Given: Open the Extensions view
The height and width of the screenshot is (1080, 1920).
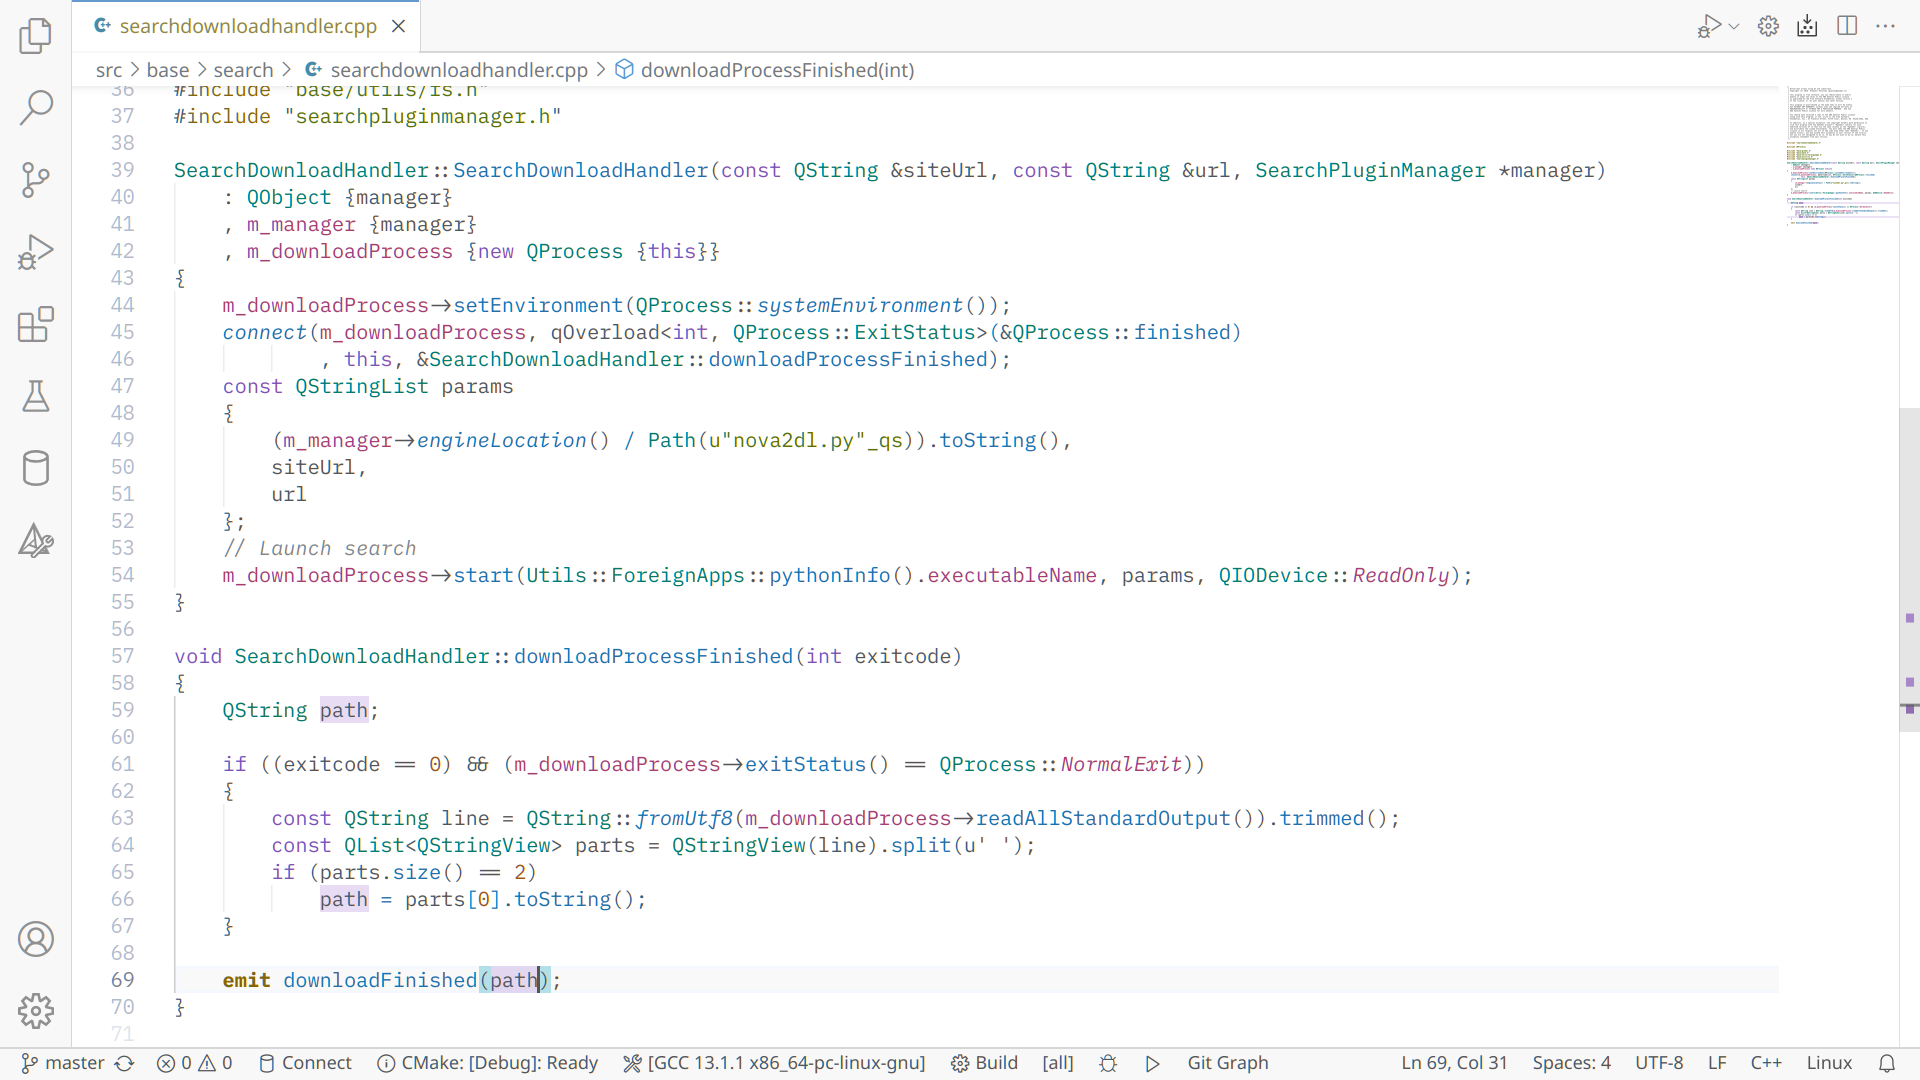Looking at the screenshot, I should 36,324.
